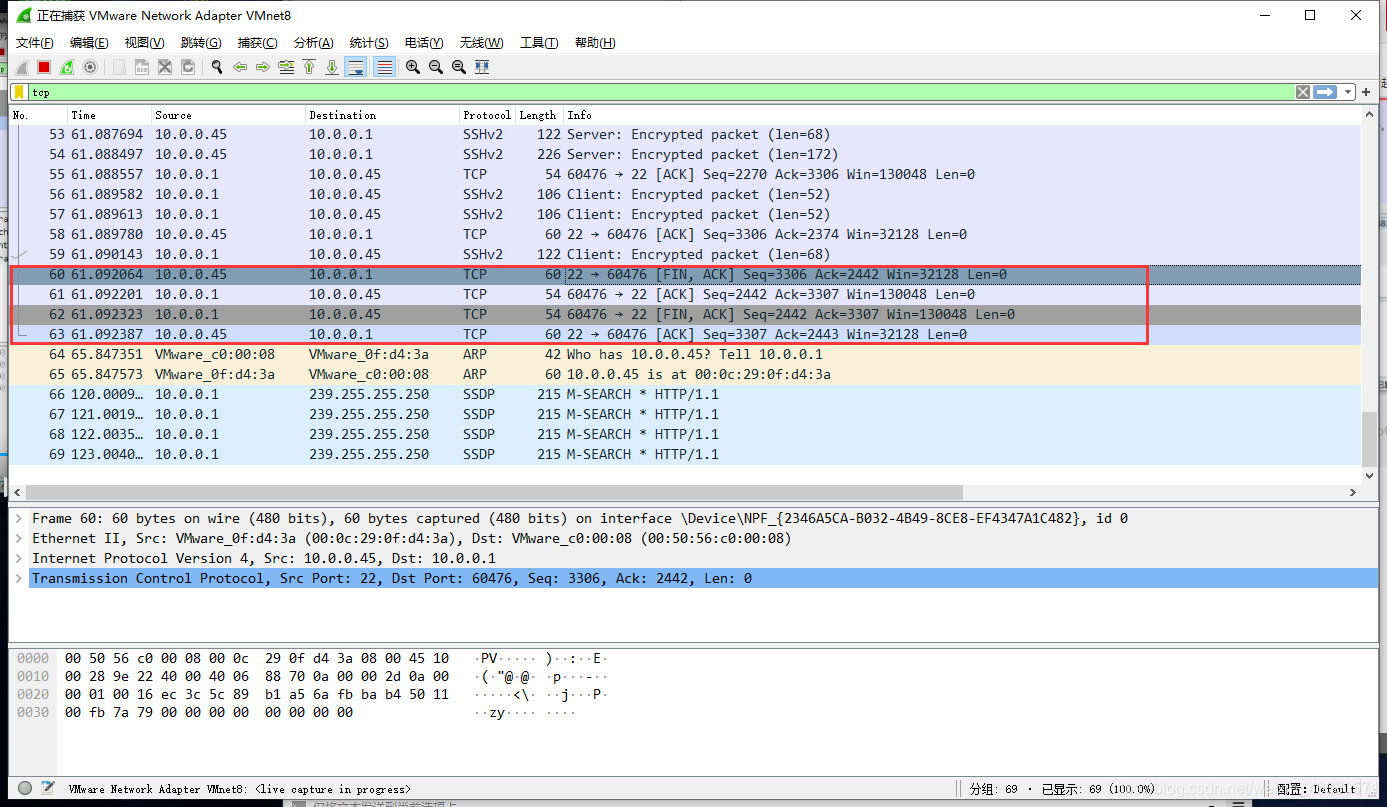Toggle auto-scroll during live capture
The image size is (1387, 807).
[x=356, y=67]
